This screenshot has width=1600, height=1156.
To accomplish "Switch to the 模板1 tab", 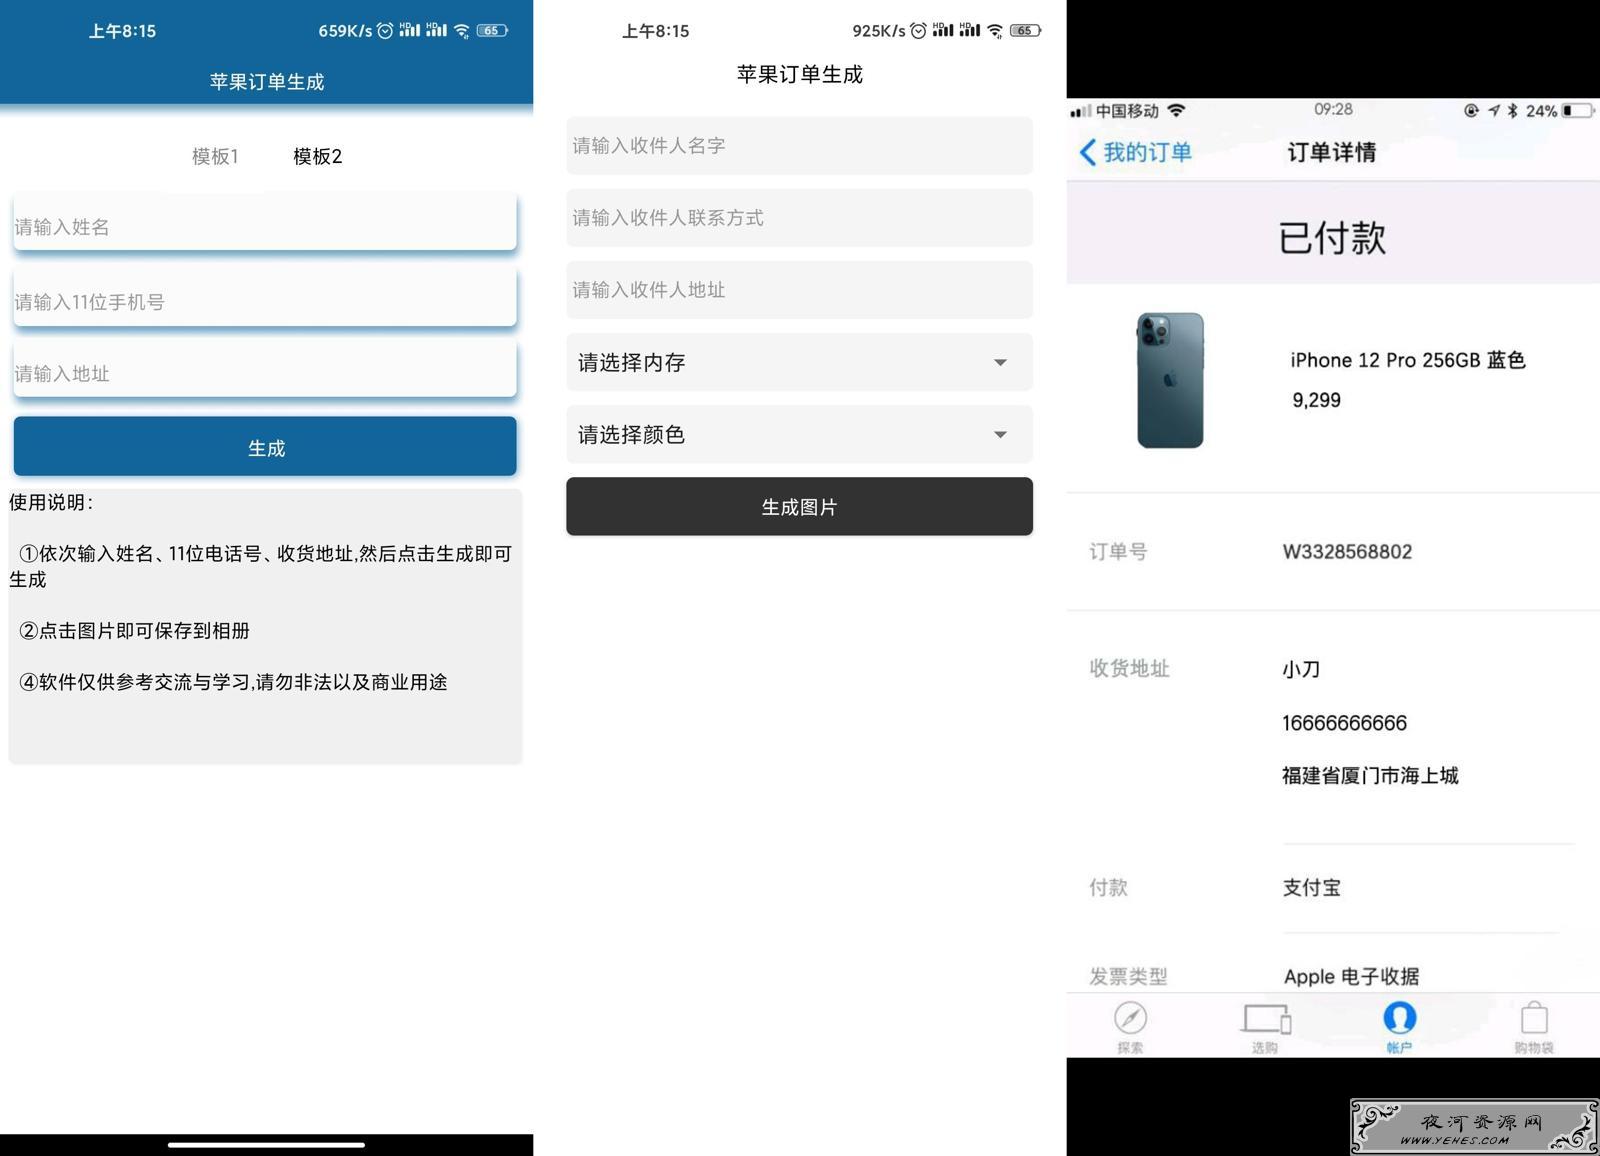I will [x=215, y=156].
